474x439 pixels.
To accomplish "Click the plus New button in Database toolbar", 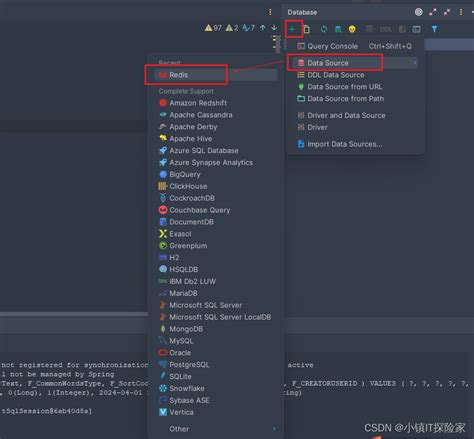I will tap(292, 29).
